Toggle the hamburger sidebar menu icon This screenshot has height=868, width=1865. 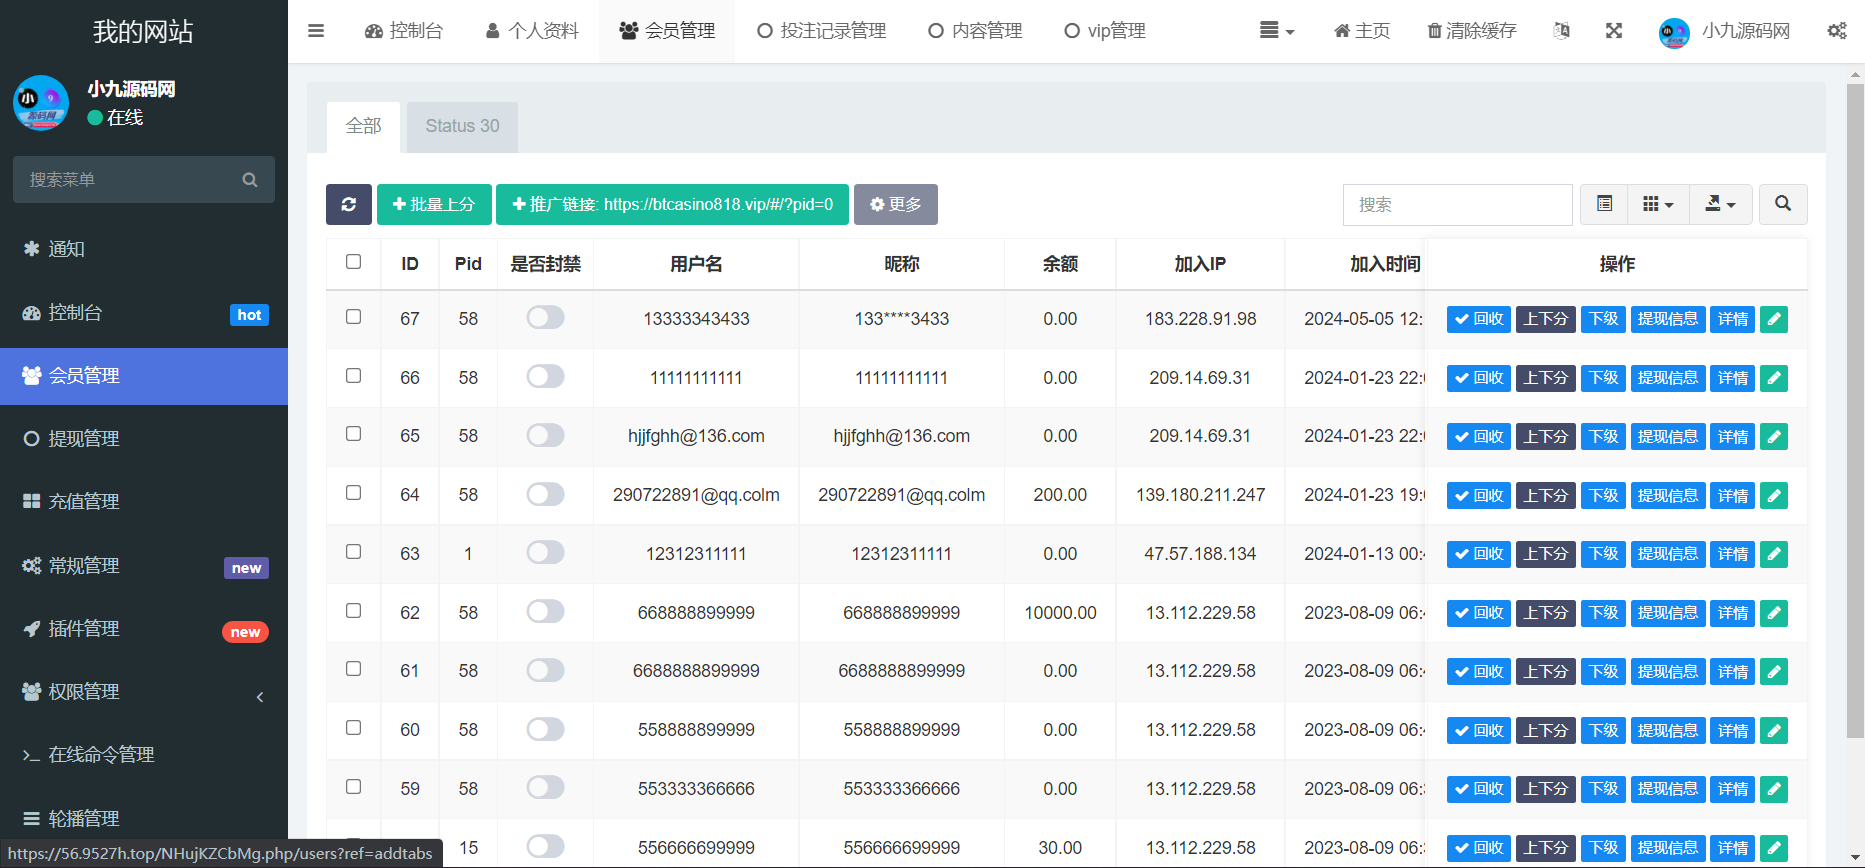(316, 31)
